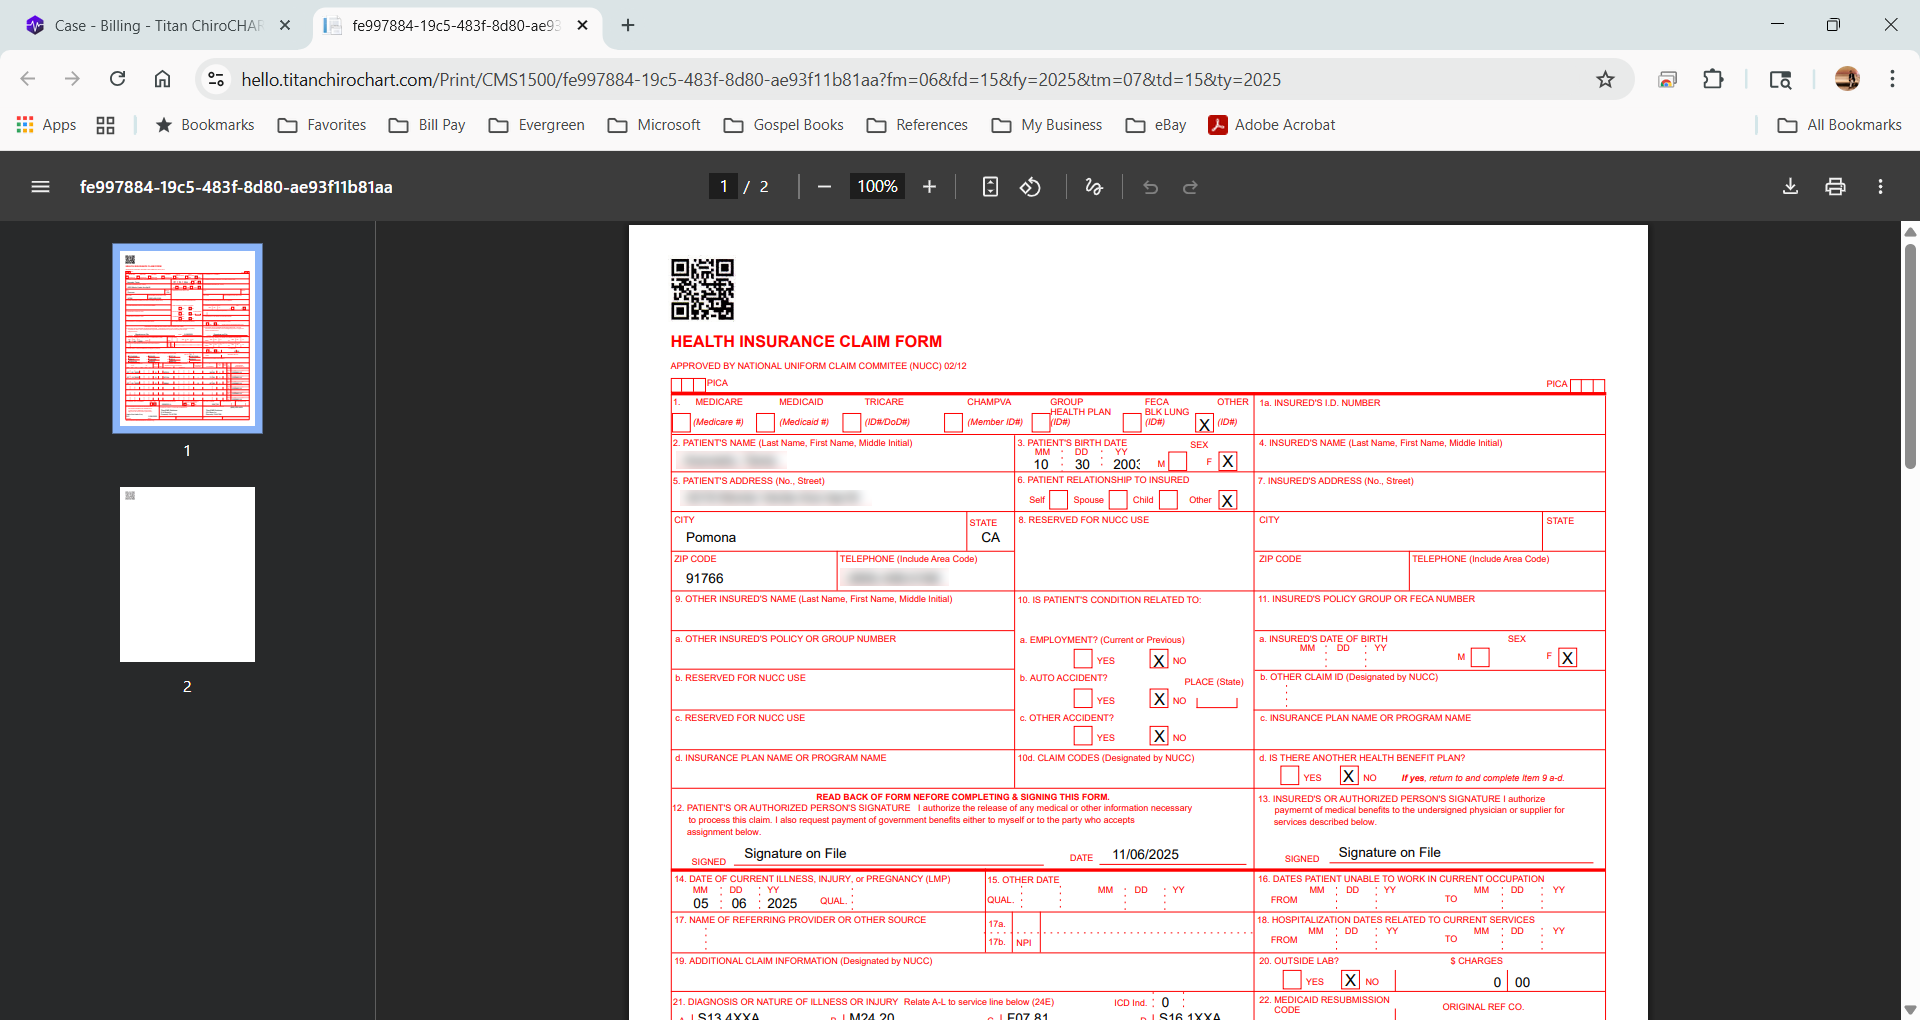Print the claim form PDF
This screenshot has width=1920, height=1020.
click(1835, 187)
